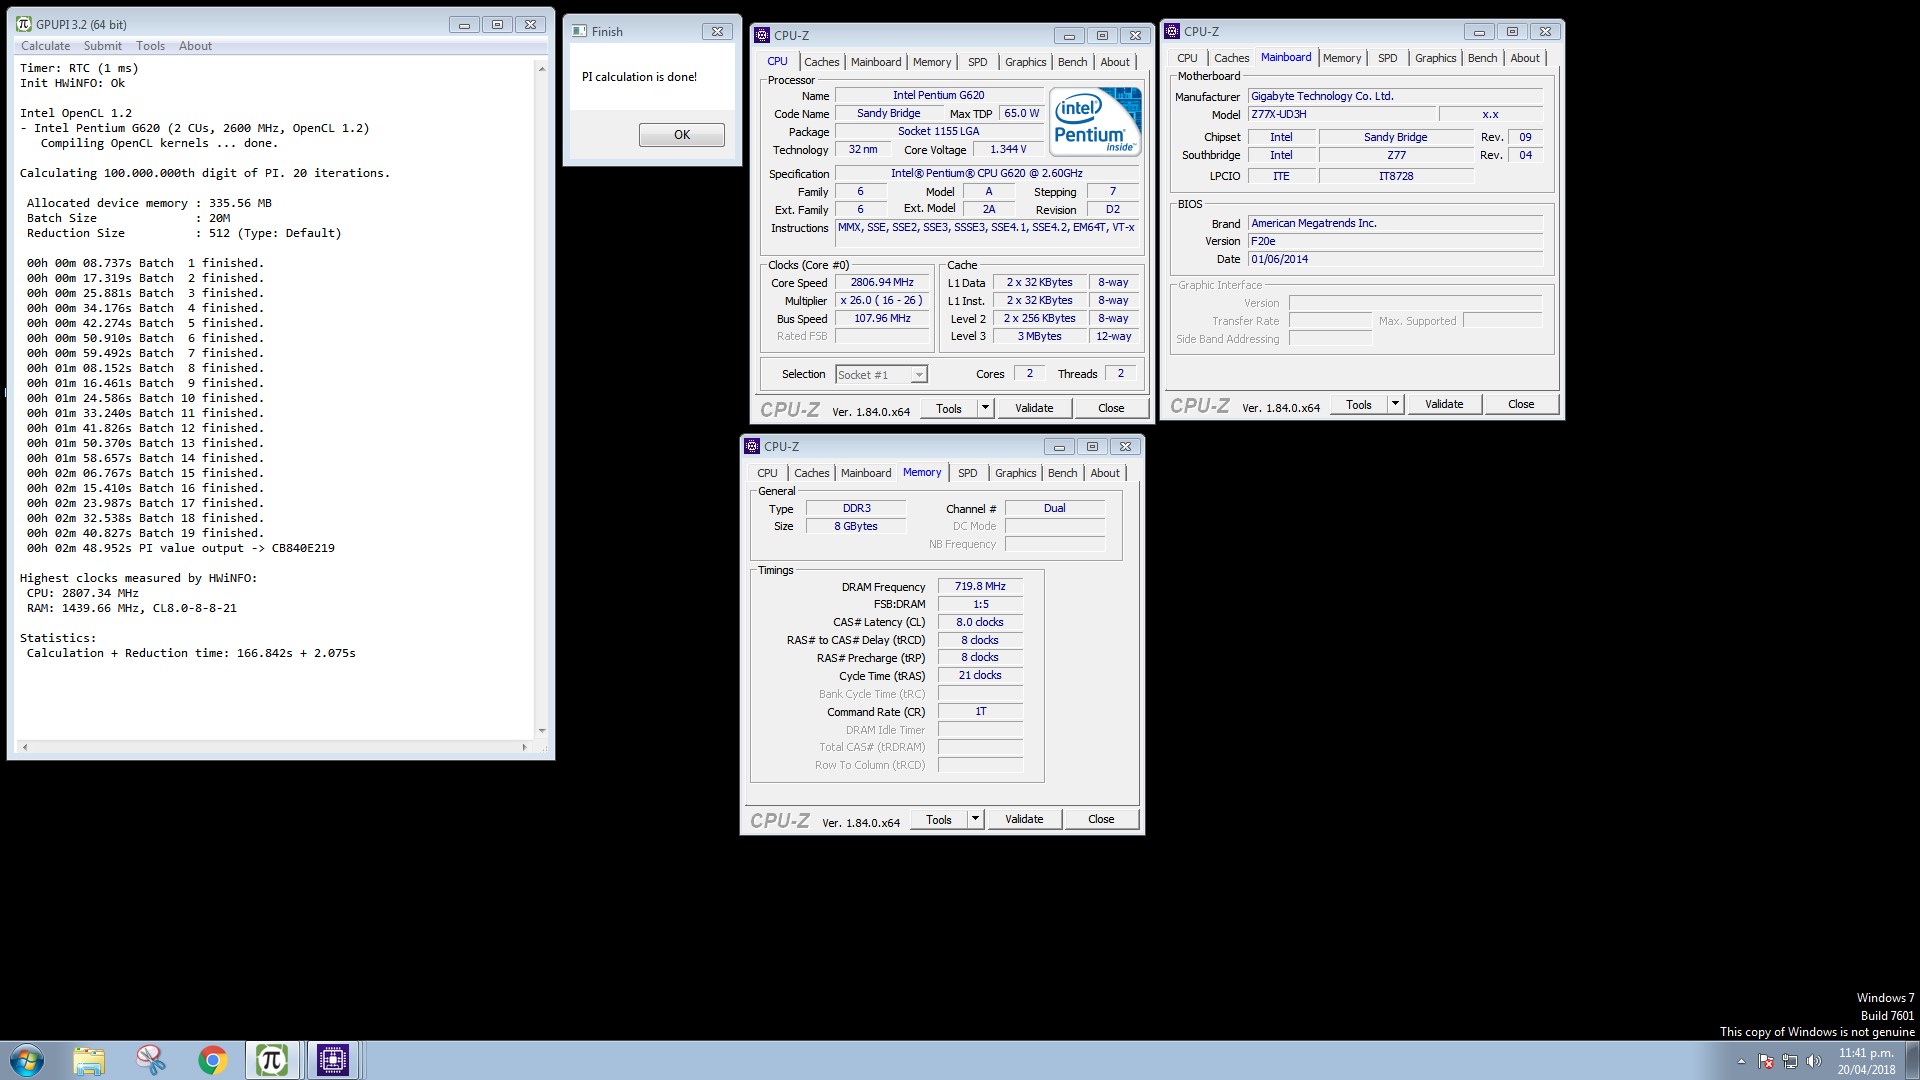Click GPUPI horizontal scrollbar right arrow
This screenshot has height=1080, width=1920.
pyautogui.click(x=524, y=747)
